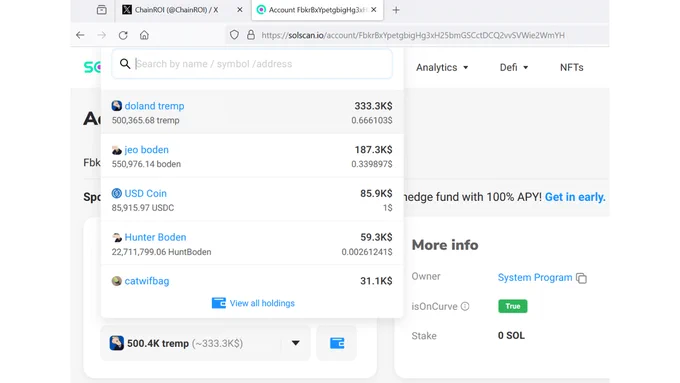The image size is (680, 383).
Task: Click the blue wallet portfolio button
Action: coord(337,343)
